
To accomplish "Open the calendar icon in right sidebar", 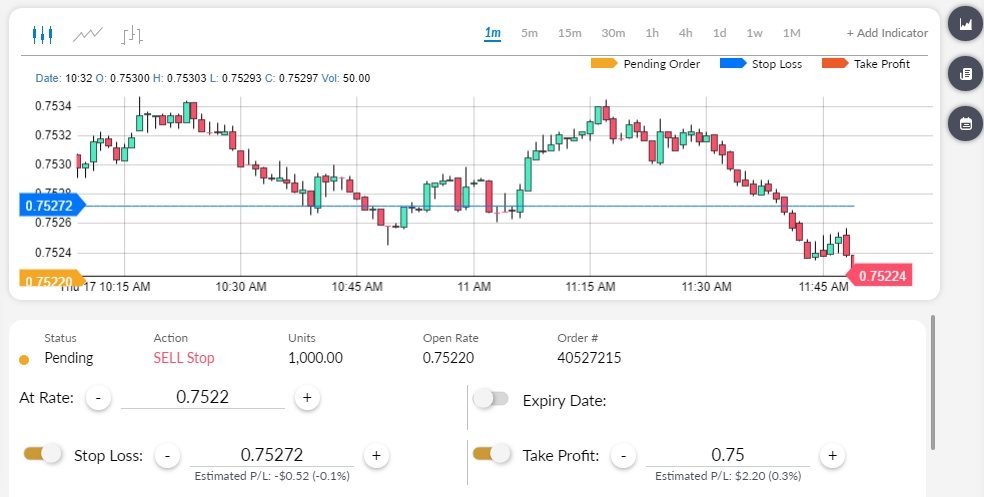I will (x=965, y=123).
